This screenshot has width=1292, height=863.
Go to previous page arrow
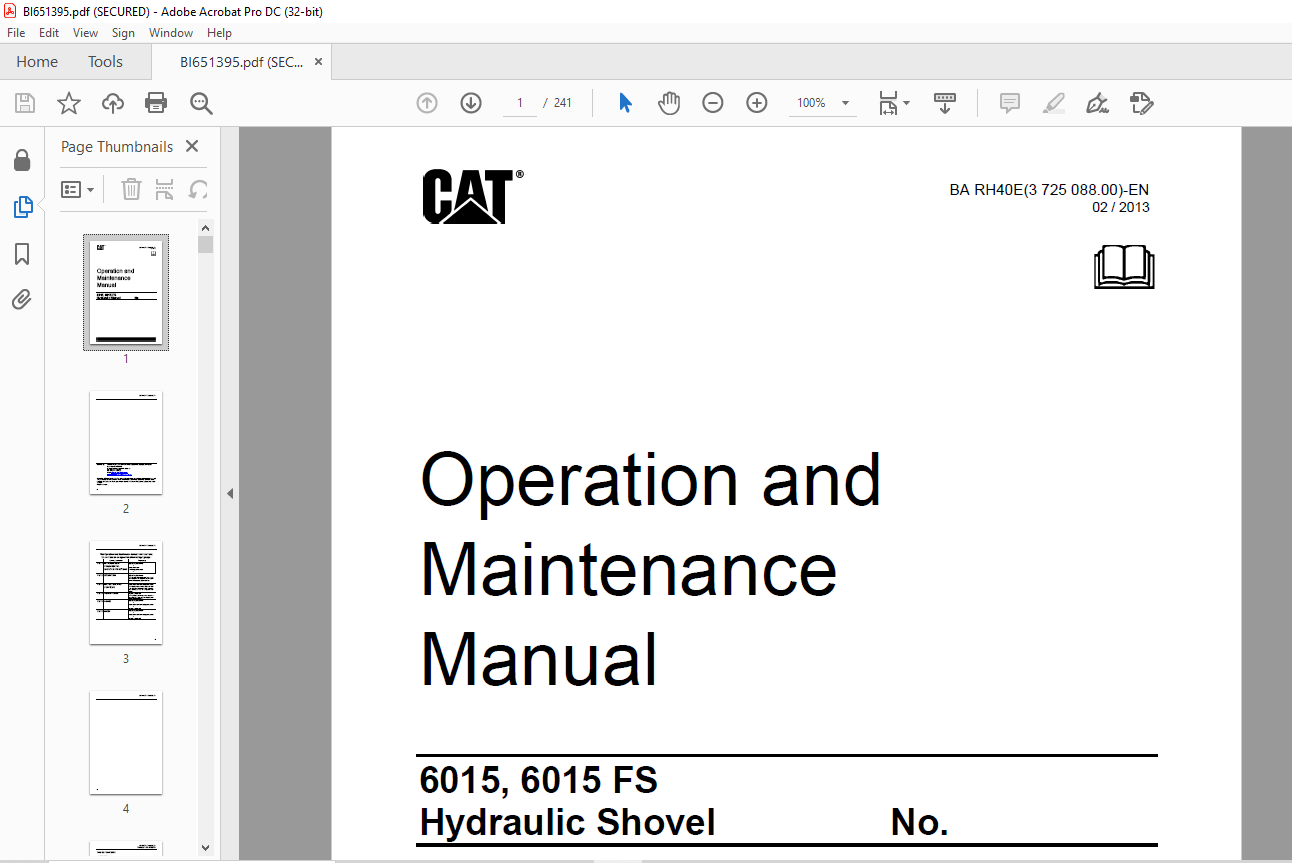427,103
